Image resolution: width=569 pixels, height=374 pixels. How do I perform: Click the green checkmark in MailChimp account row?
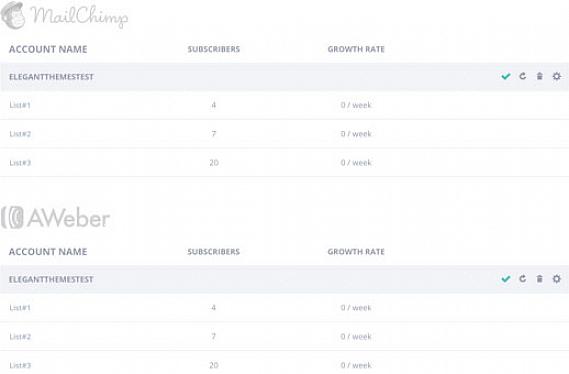[505, 76]
